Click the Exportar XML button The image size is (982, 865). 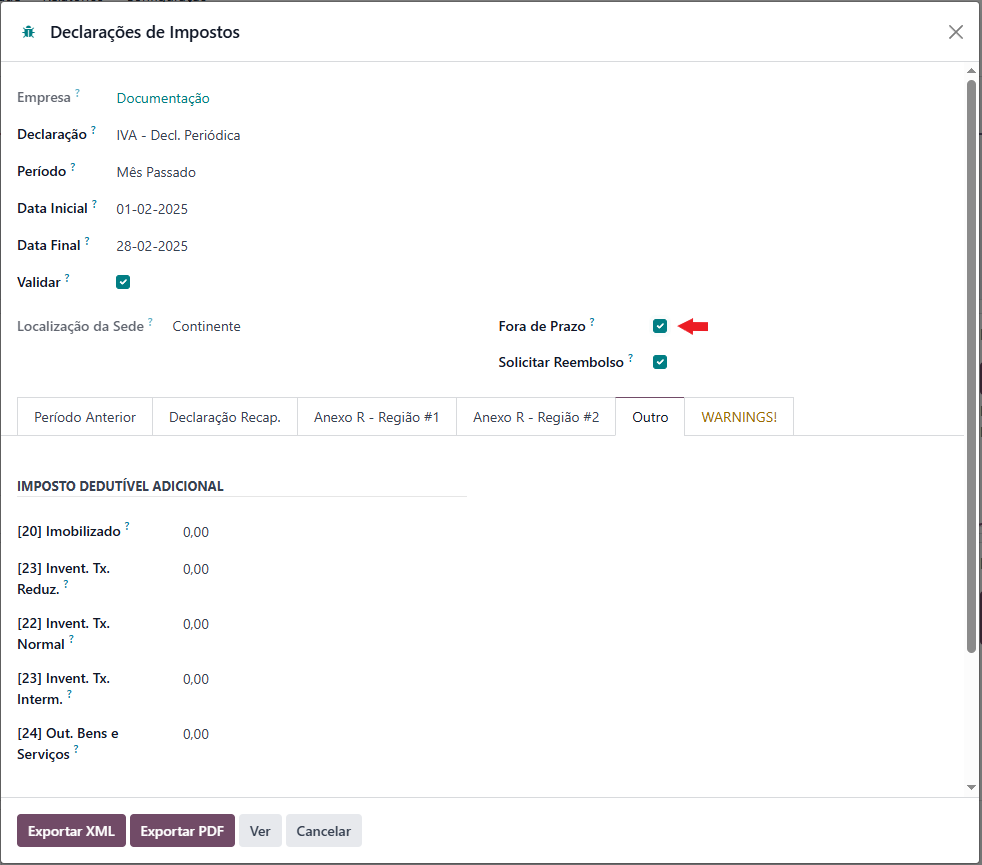point(71,831)
